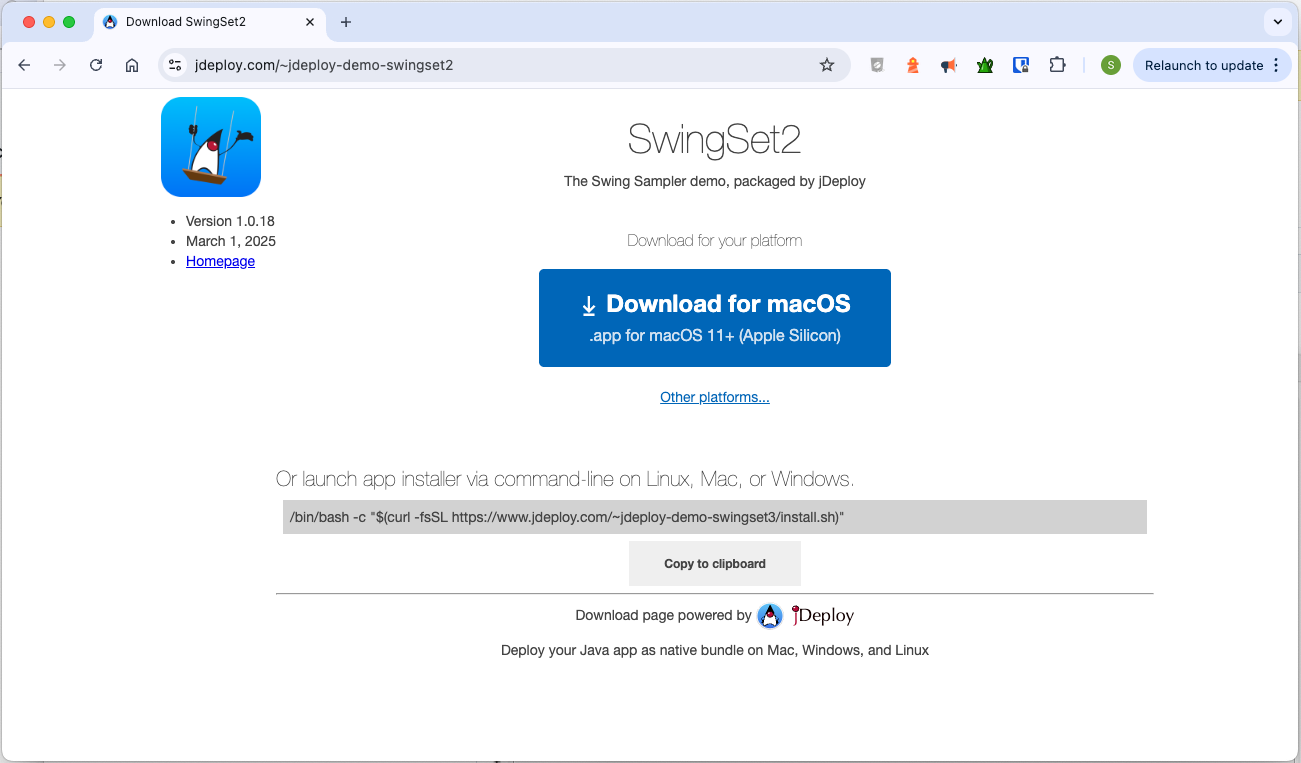The width and height of the screenshot is (1301, 763).
Task: Copy the install command to clipboard
Action: point(714,563)
